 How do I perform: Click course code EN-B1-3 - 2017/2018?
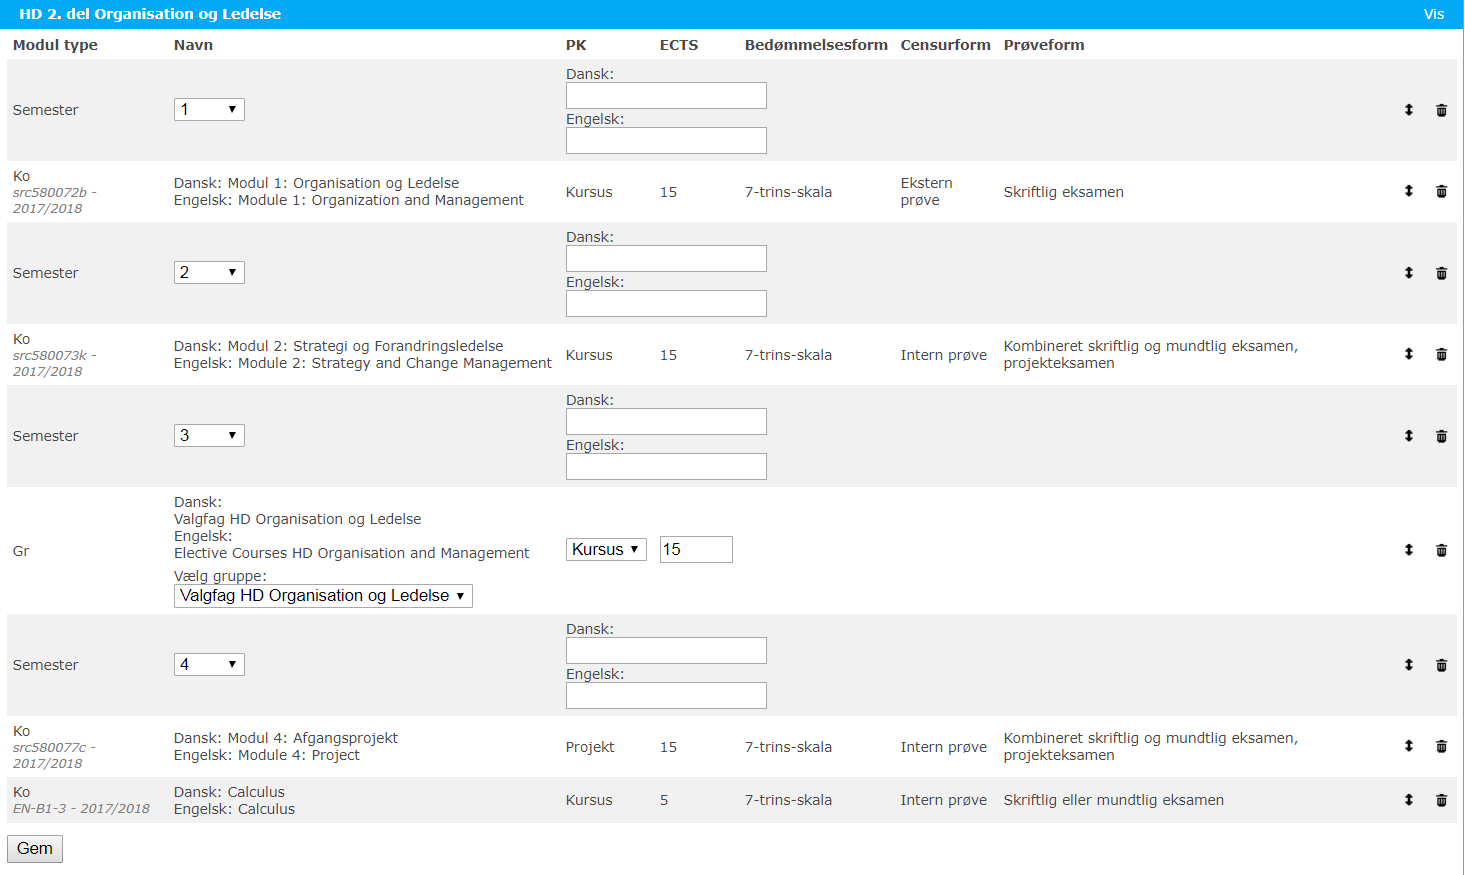coord(81,808)
